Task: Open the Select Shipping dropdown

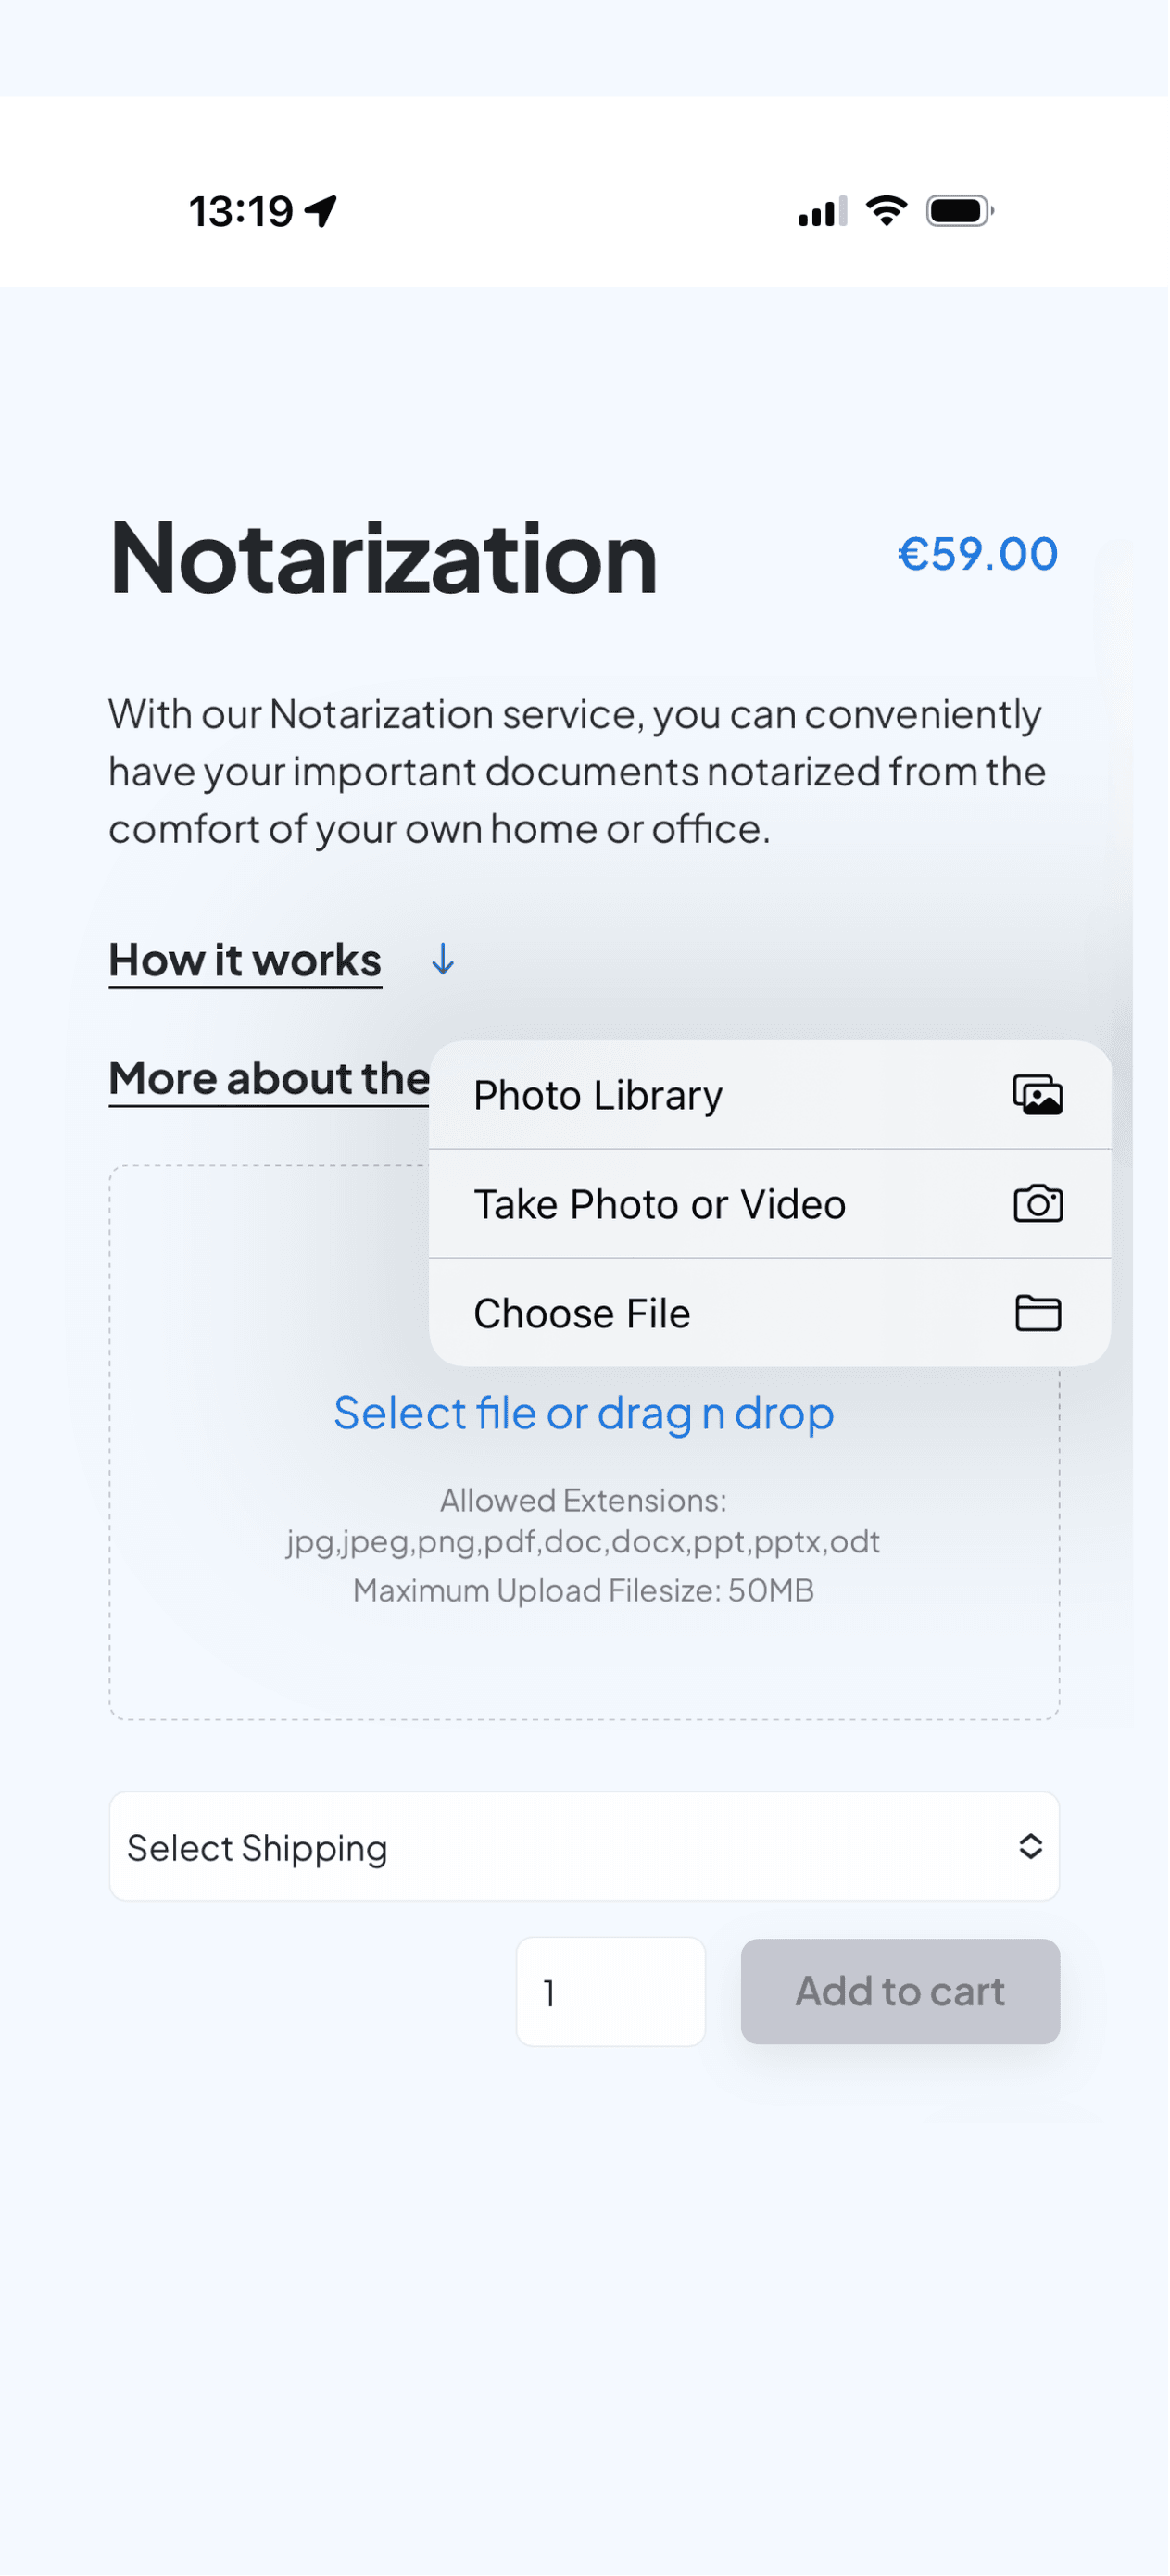Action: pyautogui.click(x=584, y=1847)
